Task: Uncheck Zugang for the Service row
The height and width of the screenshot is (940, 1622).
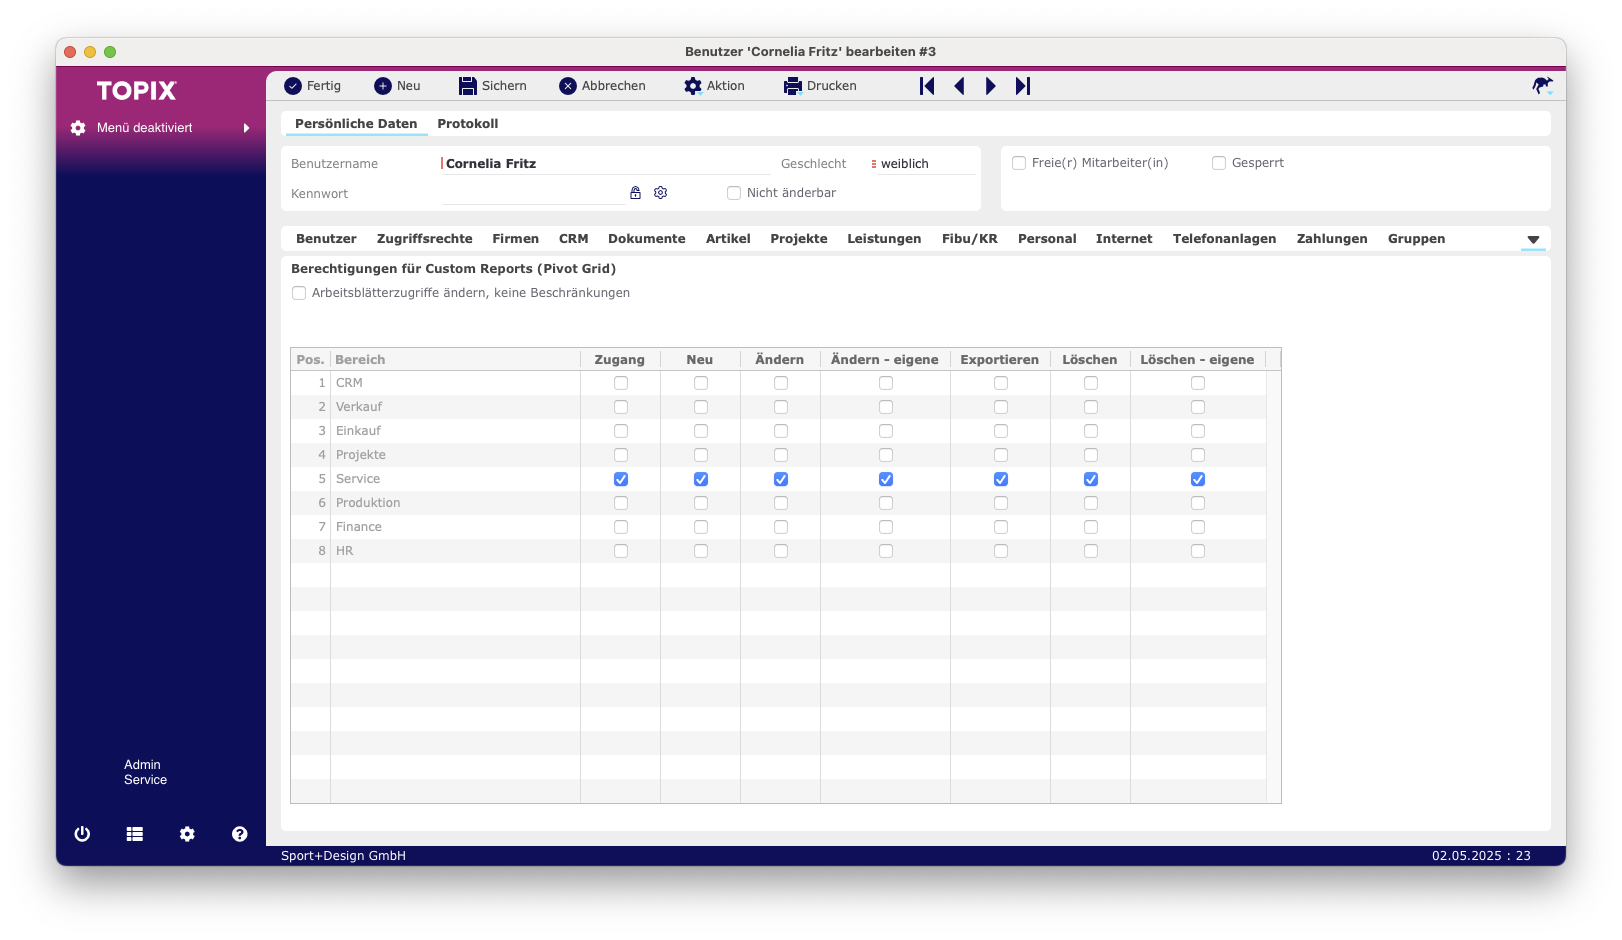Action: pyautogui.click(x=621, y=479)
